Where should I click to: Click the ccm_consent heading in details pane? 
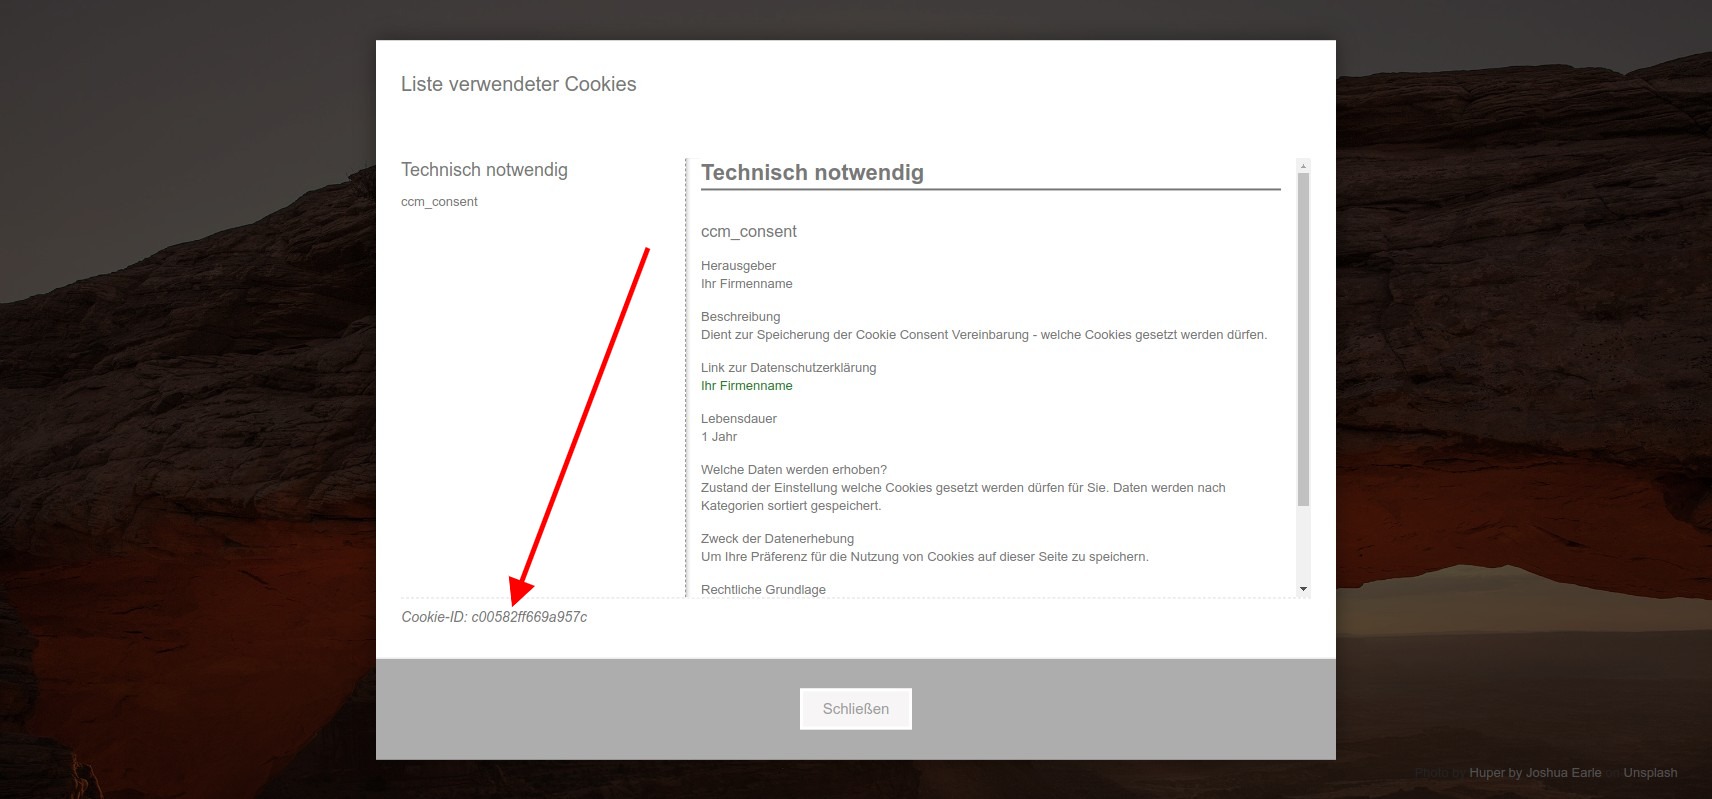pos(748,232)
